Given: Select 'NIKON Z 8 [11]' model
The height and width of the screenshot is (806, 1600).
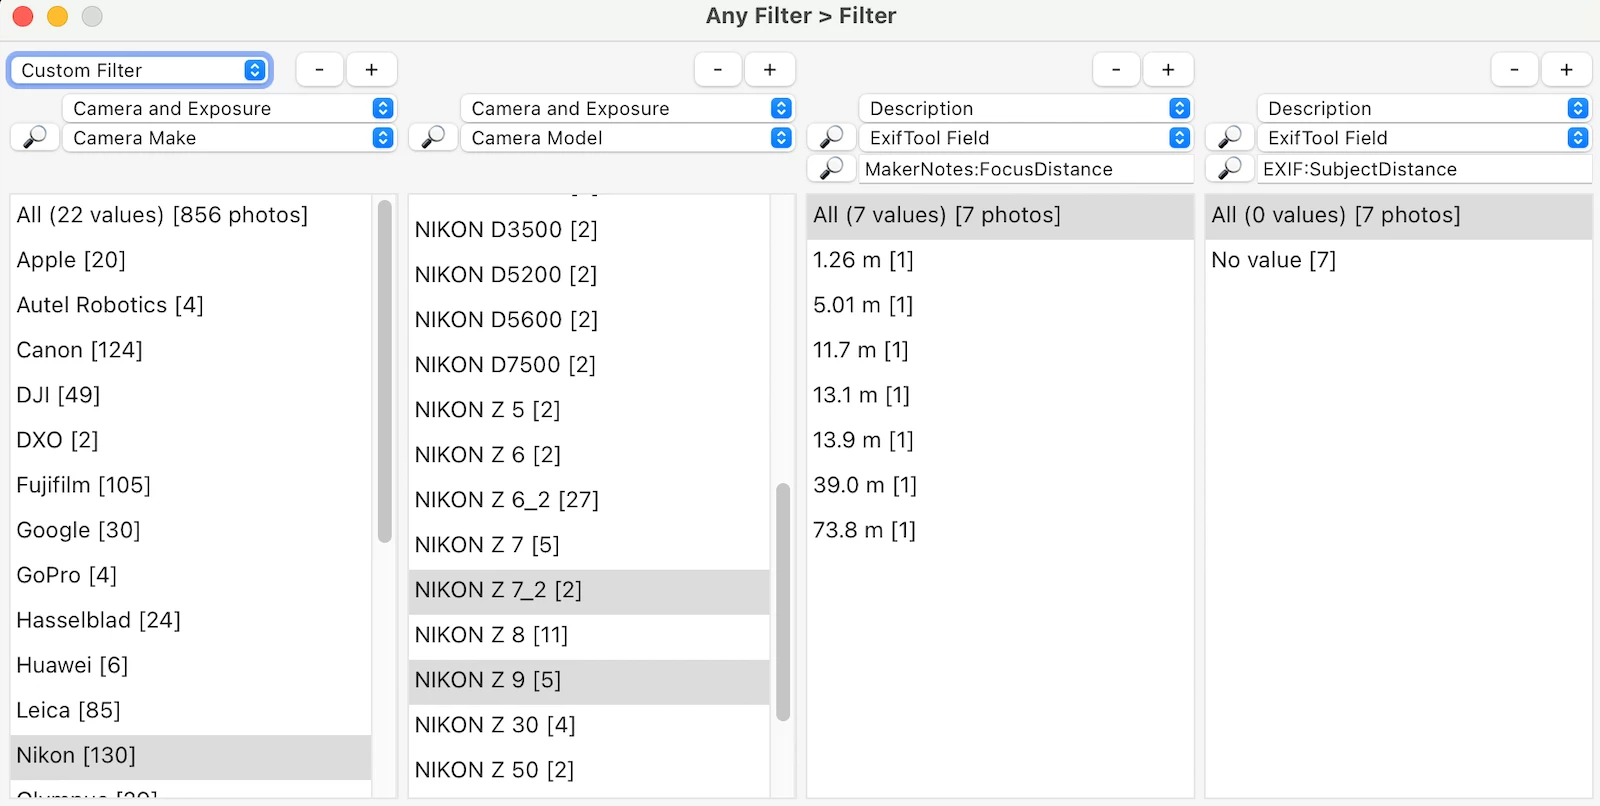Looking at the screenshot, I should [x=589, y=635].
